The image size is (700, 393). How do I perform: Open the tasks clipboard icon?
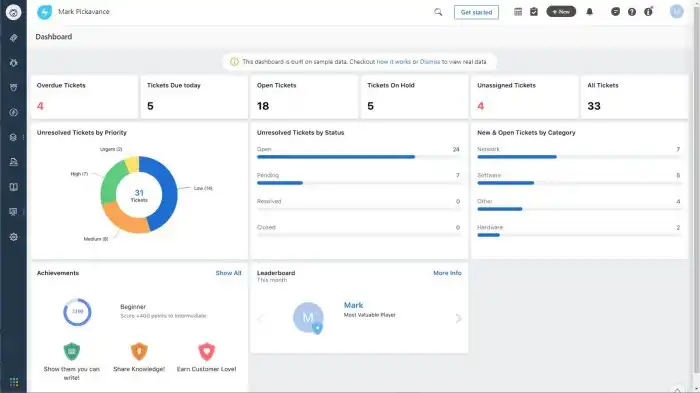(534, 12)
